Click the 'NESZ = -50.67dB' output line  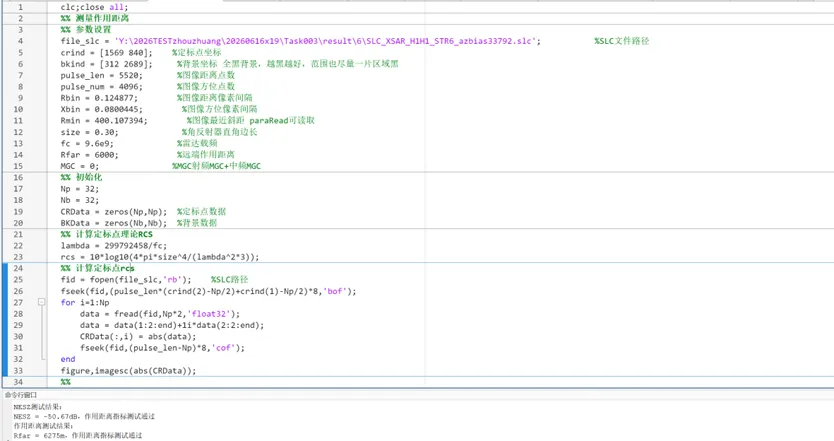tap(84, 417)
